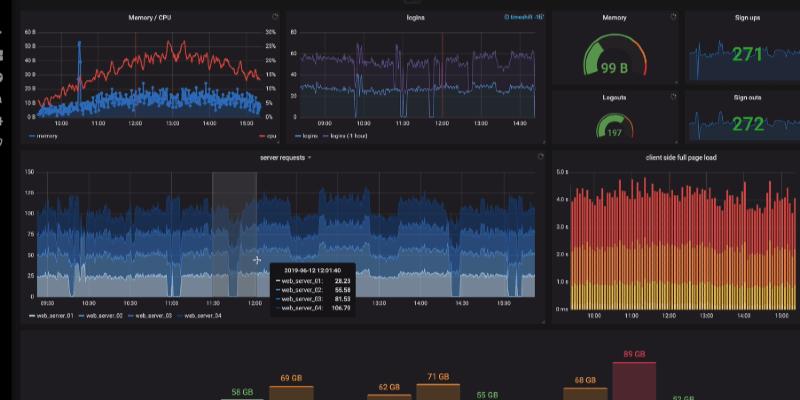Click the Memory gauge panel loading icon
This screenshot has height=400, width=800.
pos(673,17)
